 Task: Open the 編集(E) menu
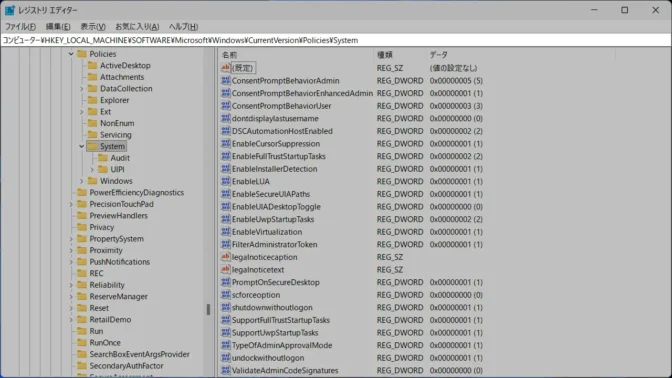58,27
